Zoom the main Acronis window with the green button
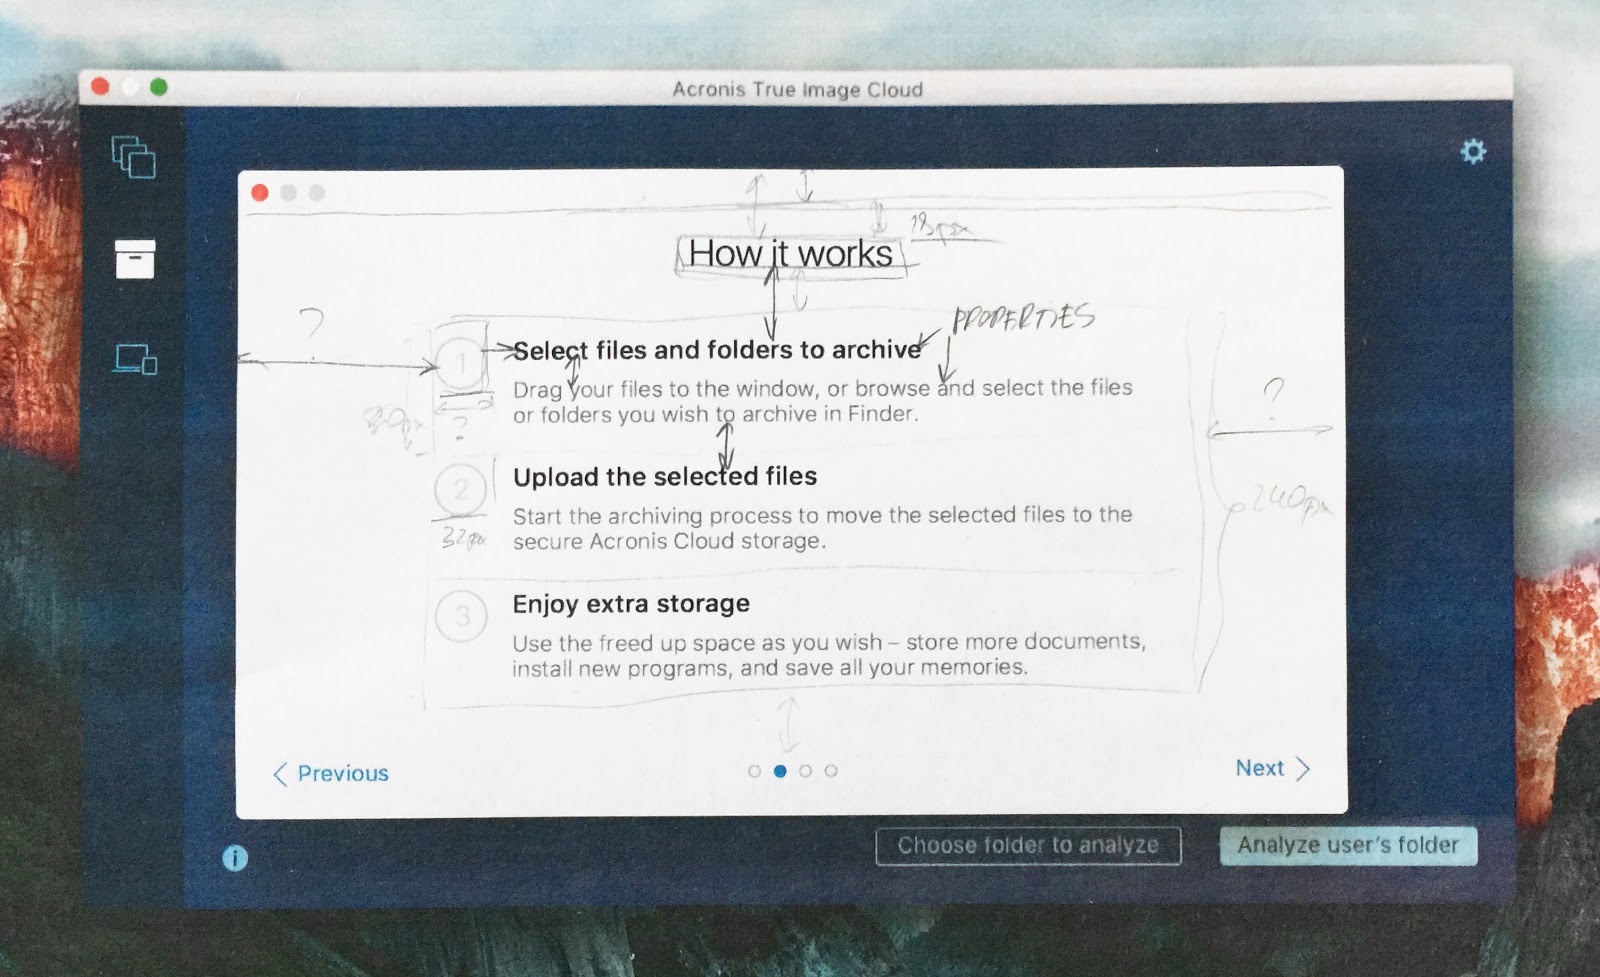This screenshot has height=977, width=1600. (x=159, y=87)
